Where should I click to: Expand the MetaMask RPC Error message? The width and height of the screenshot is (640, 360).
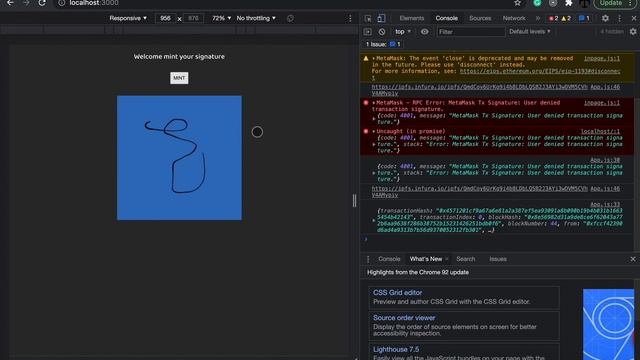[373, 103]
